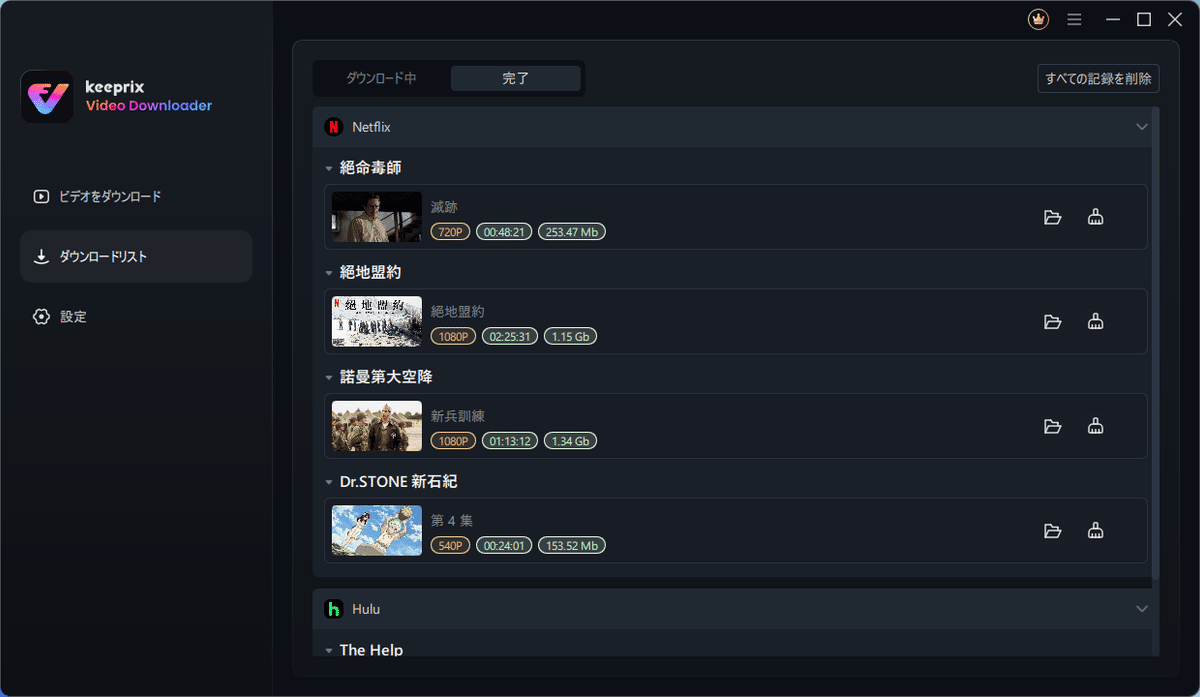Click the 540P resolution tag
This screenshot has width=1200, height=697.
coord(450,546)
